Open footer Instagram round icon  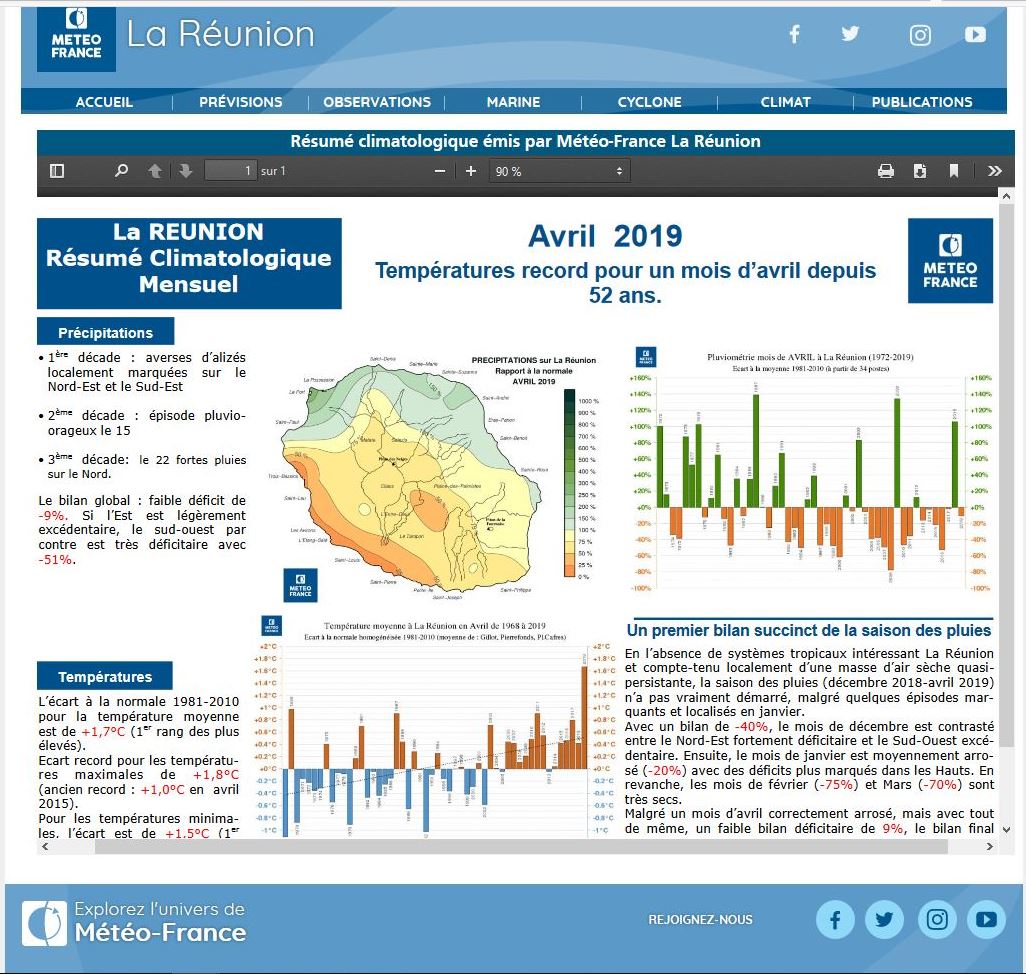(x=936, y=920)
